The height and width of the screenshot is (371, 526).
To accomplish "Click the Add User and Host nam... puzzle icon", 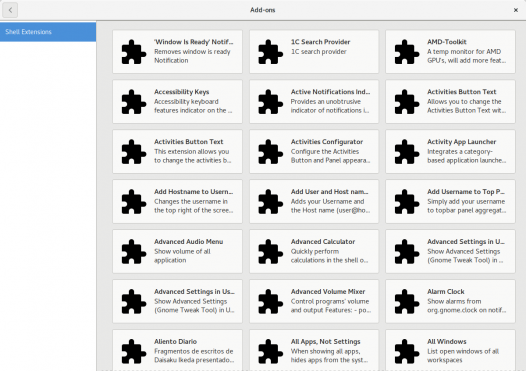I will click(270, 202).
